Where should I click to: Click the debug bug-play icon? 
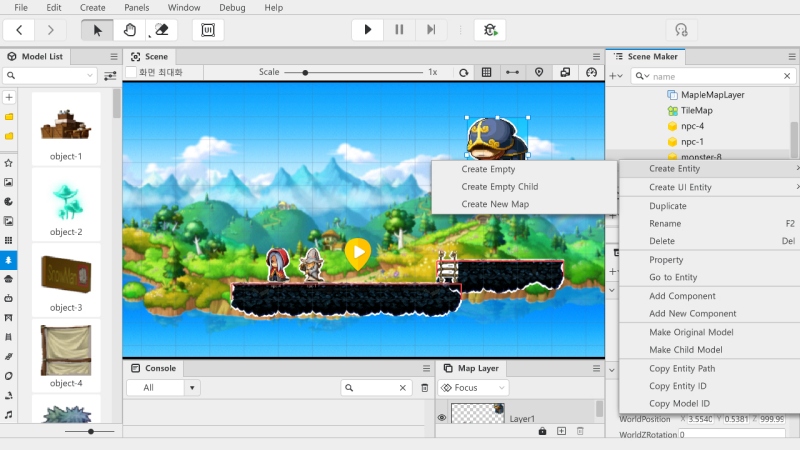490,30
